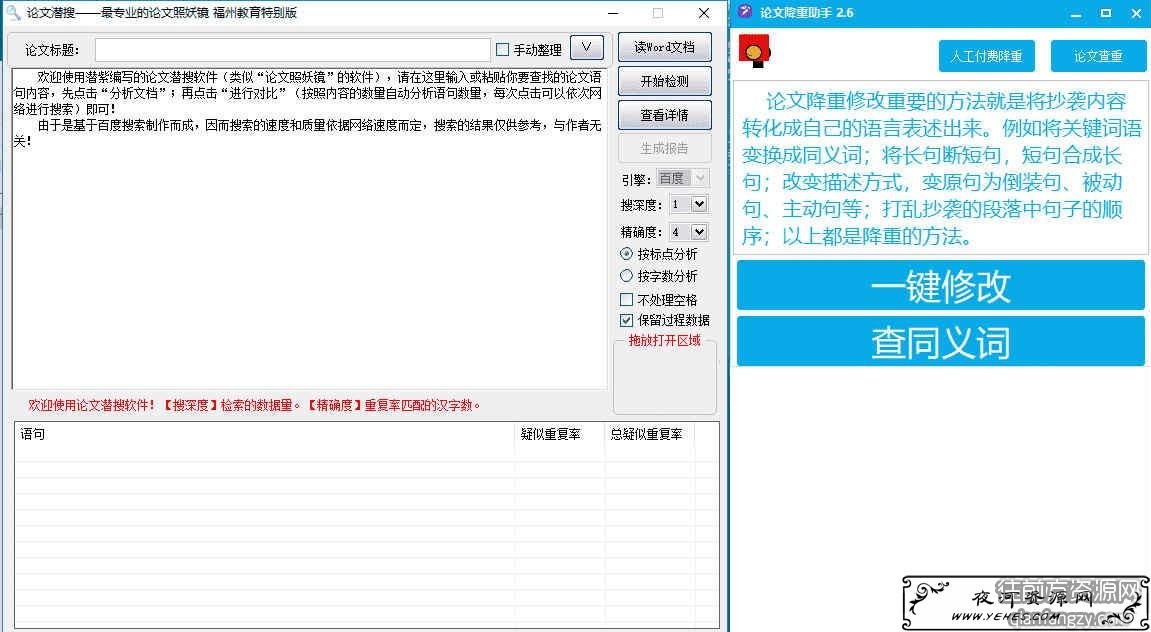Click the red status message below text area
This screenshot has height=632, width=1151.
pyautogui.click(x=254, y=404)
